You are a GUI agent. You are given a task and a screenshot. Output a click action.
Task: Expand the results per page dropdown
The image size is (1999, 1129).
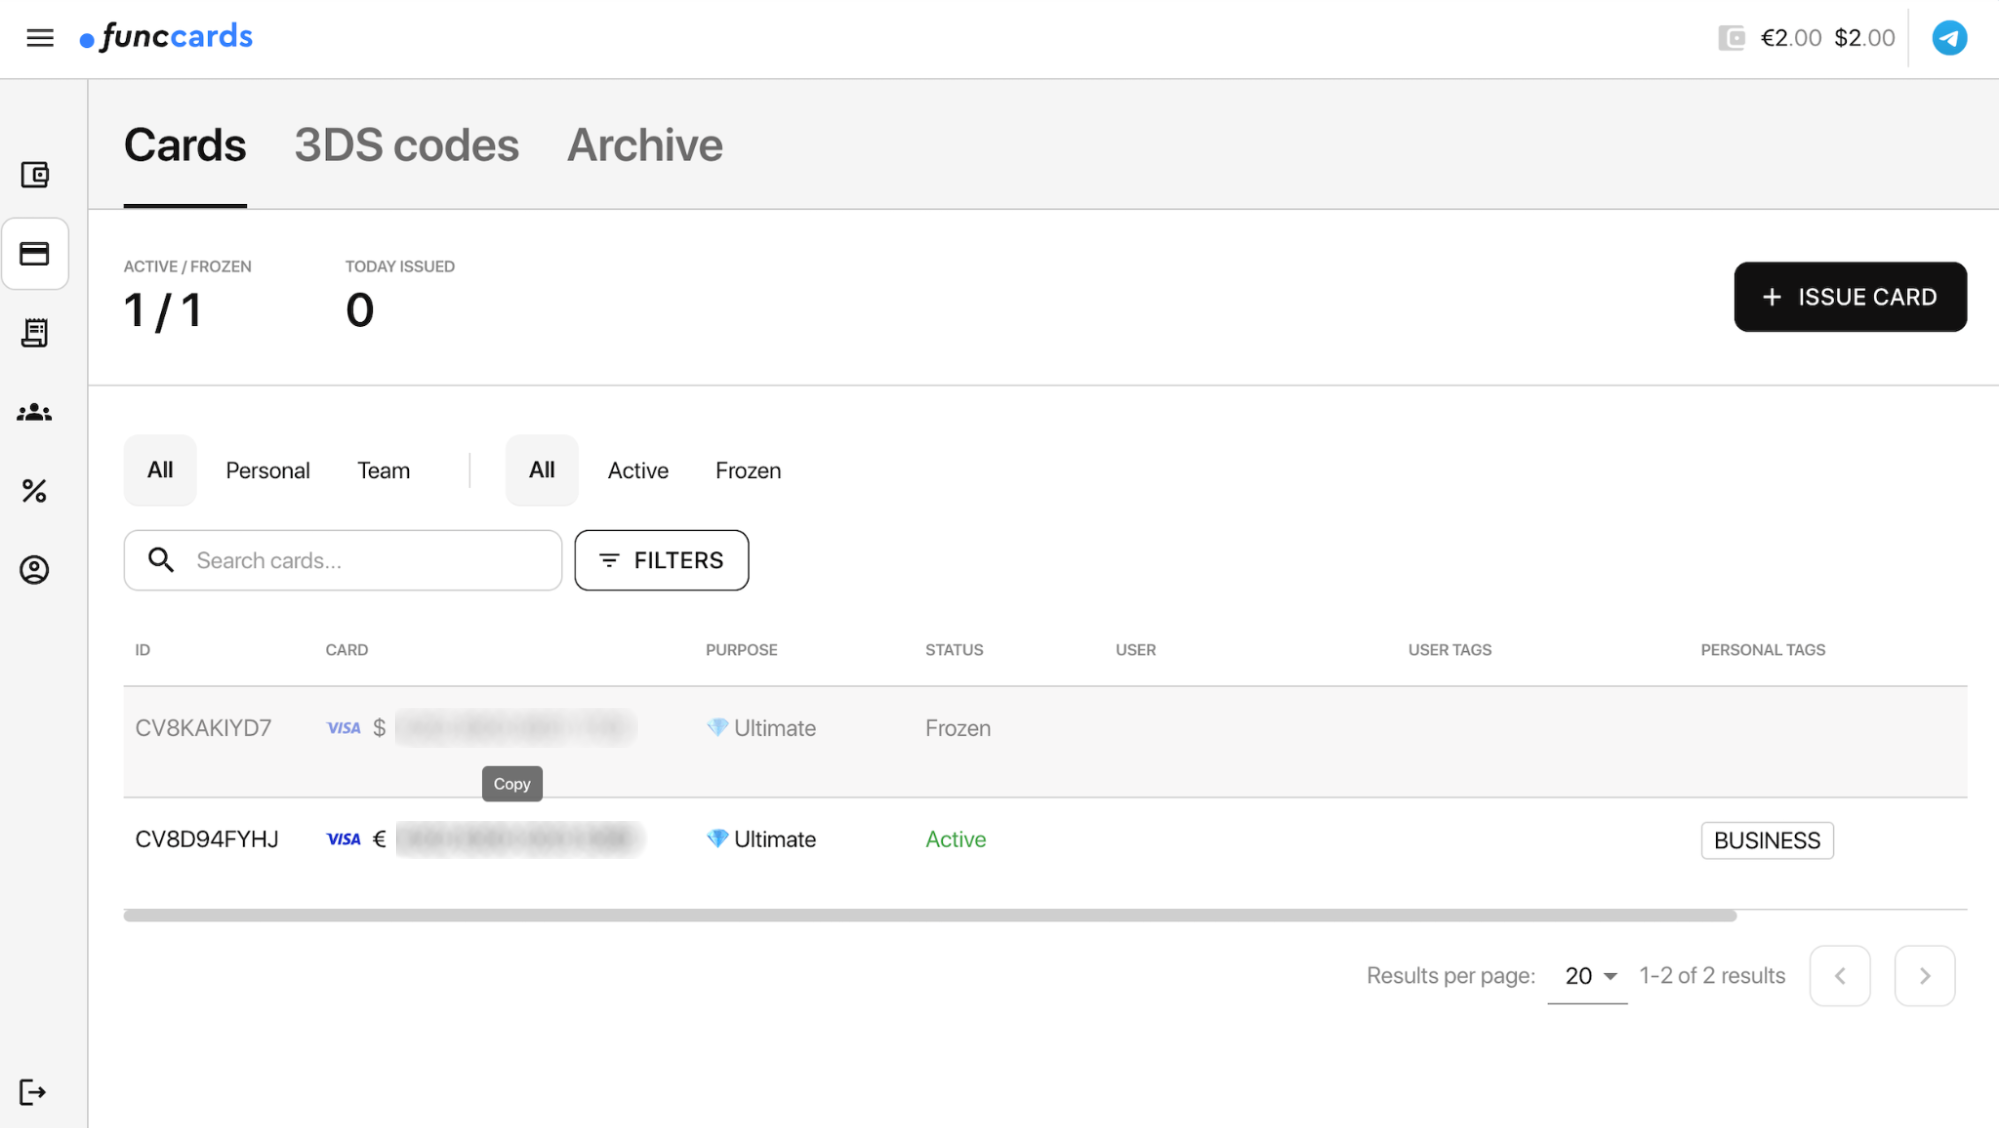(x=1590, y=976)
